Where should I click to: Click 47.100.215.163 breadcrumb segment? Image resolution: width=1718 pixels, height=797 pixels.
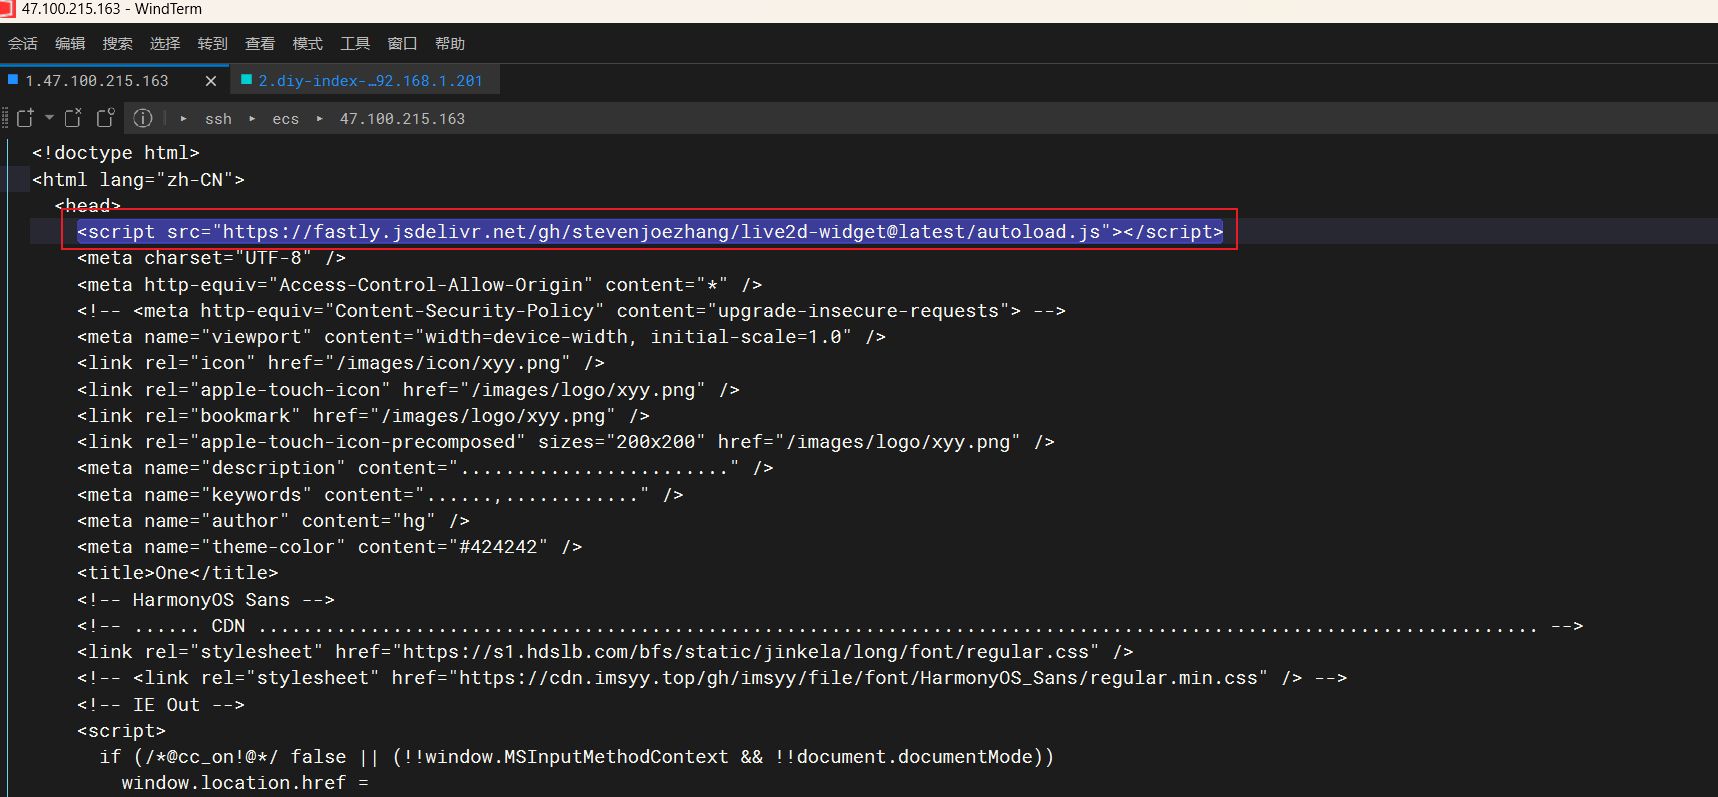click(x=402, y=119)
